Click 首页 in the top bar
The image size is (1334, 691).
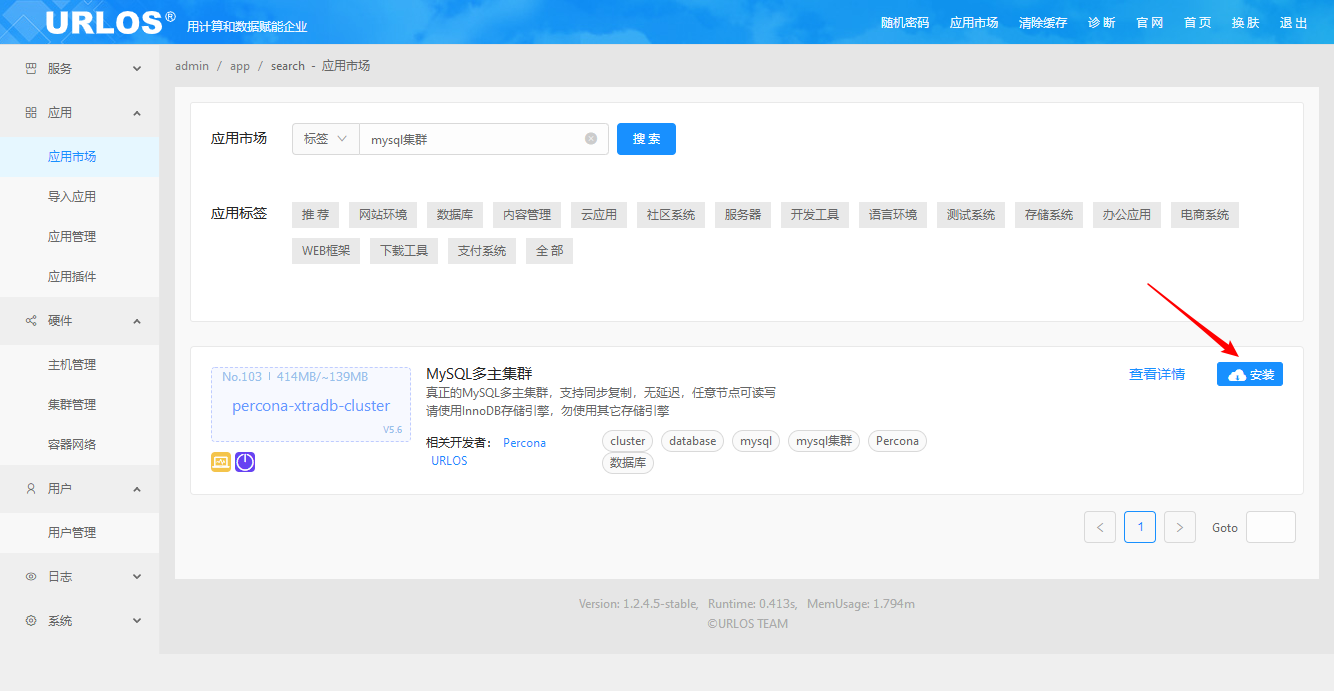click(1198, 23)
